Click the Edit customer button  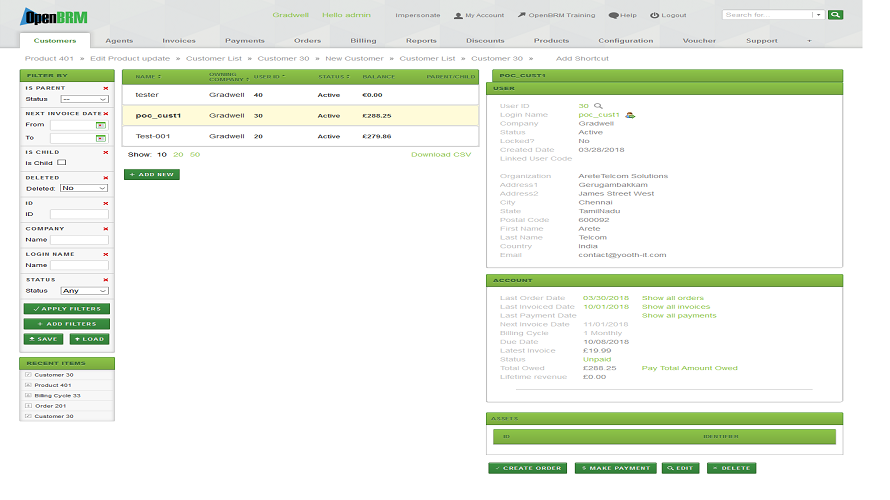[681, 468]
